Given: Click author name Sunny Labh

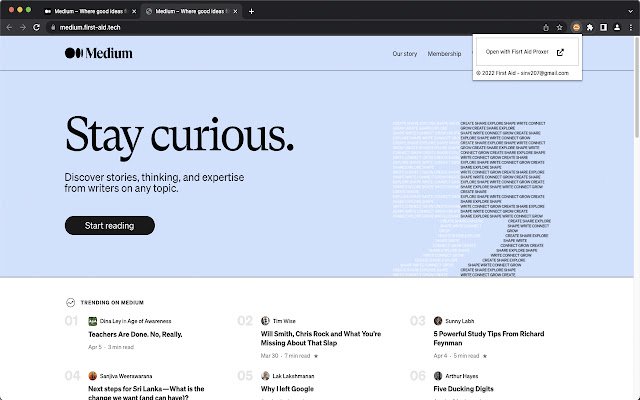Looking at the screenshot, I should [x=460, y=321].
